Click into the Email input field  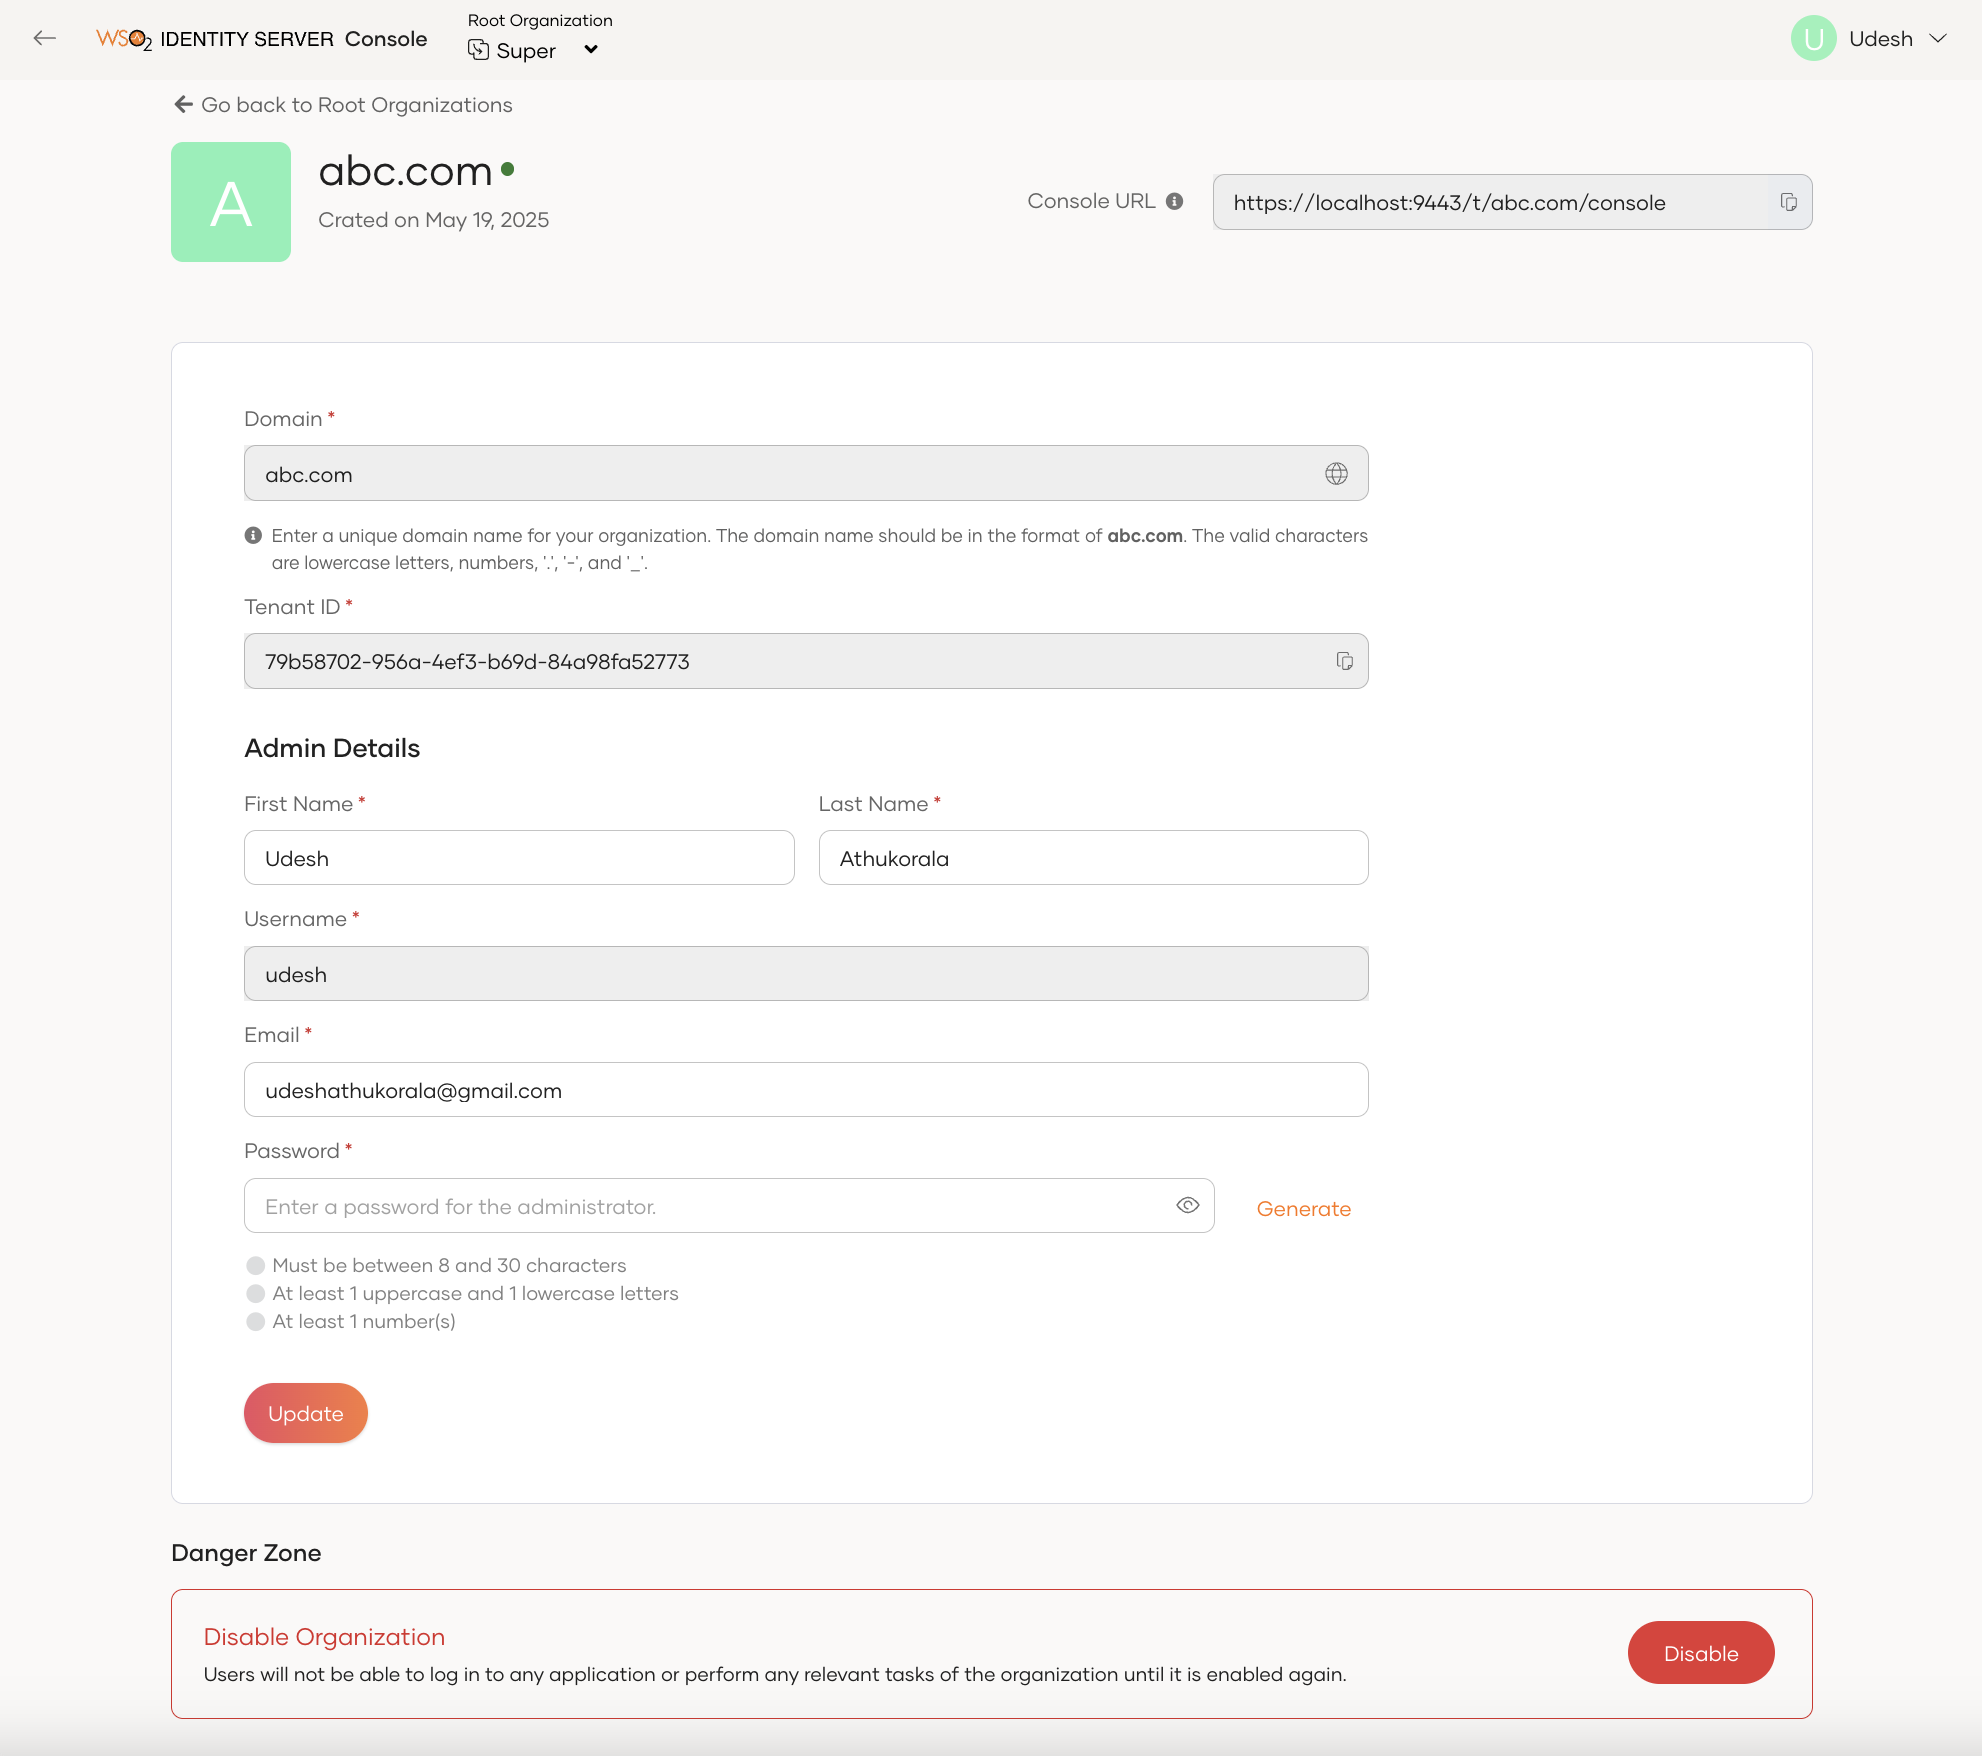coord(806,1090)
